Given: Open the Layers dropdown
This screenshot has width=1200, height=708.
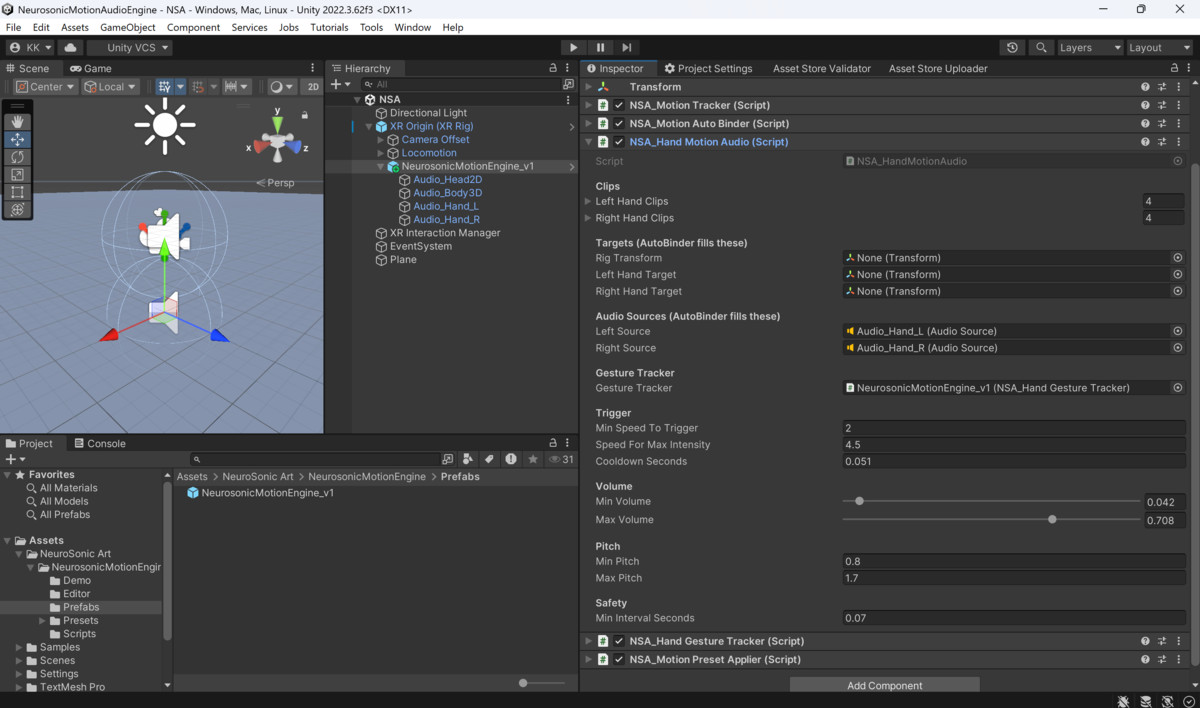Looking at the screenshot, I should point(1089,47).
